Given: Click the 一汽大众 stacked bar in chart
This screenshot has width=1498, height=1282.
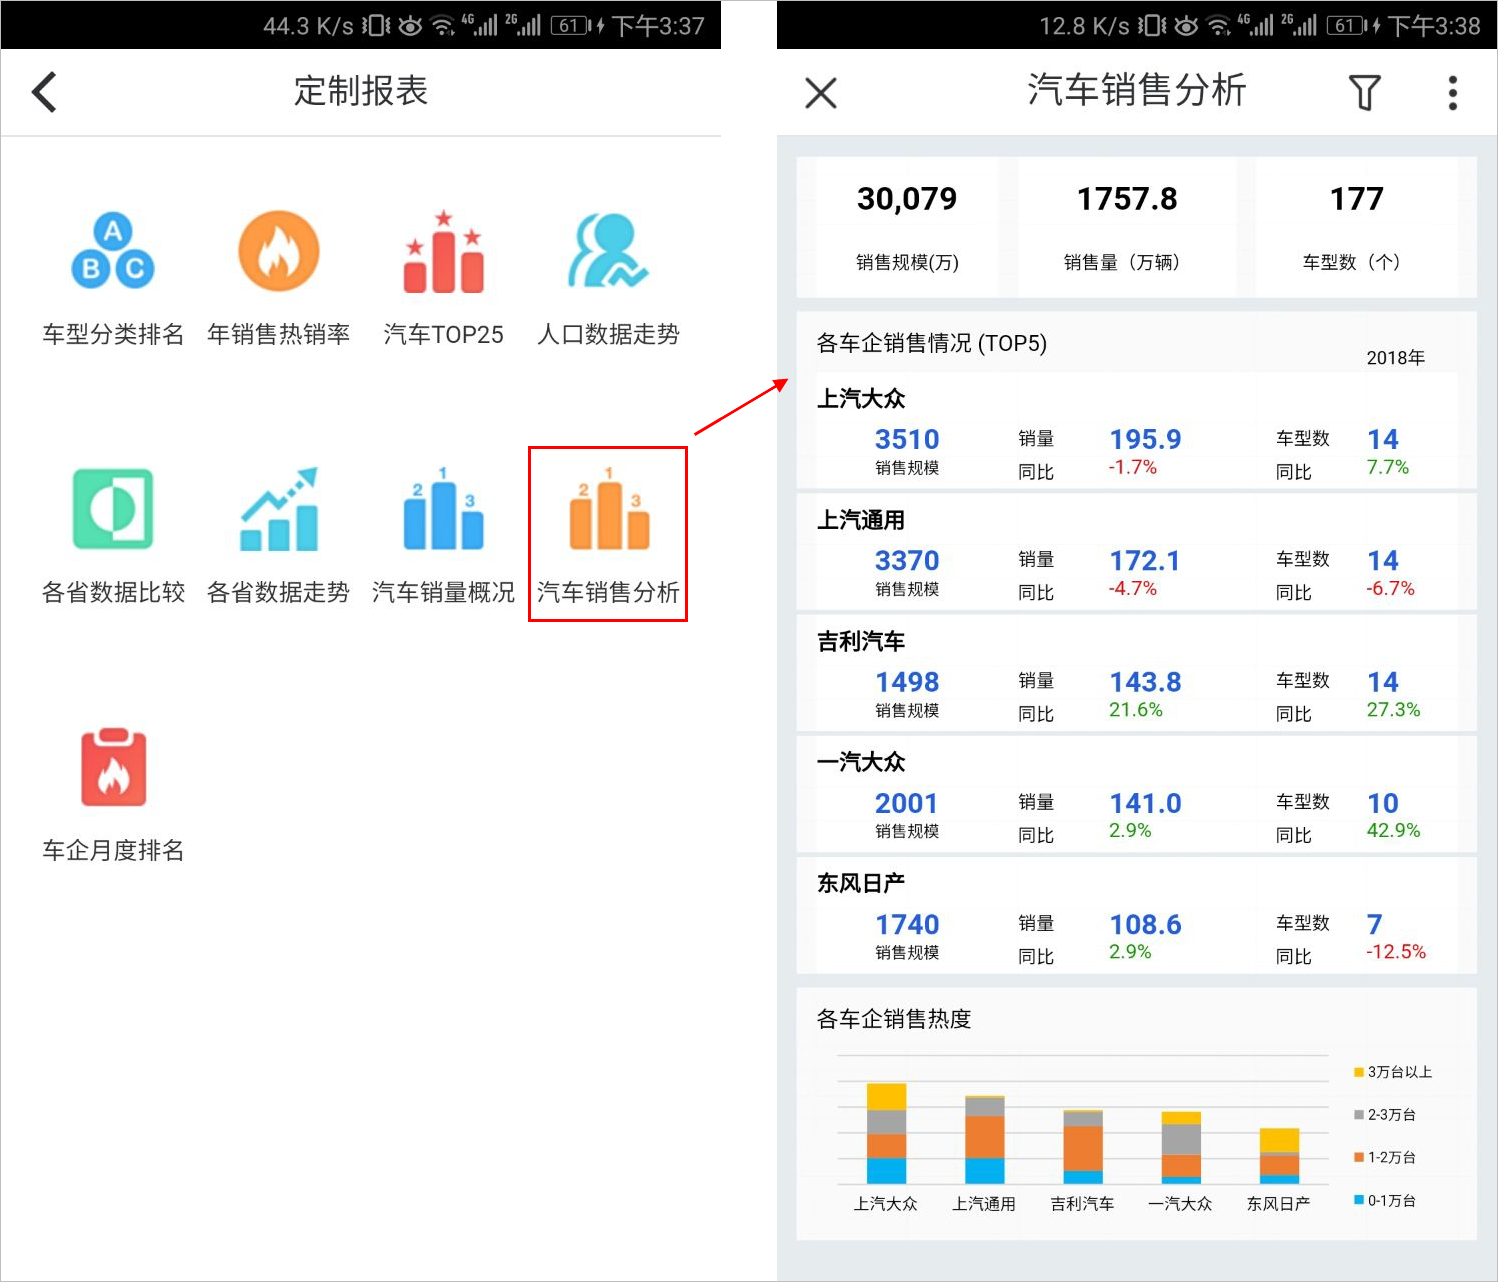Looking at the screenshot, I should (x=1181, y=1148).
